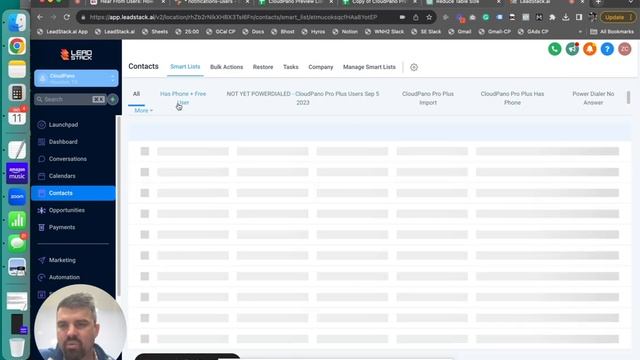Viewport: 640px width, 360px height.
Task: Switch to the Bulk Actions tab
Action: point(227,67)
